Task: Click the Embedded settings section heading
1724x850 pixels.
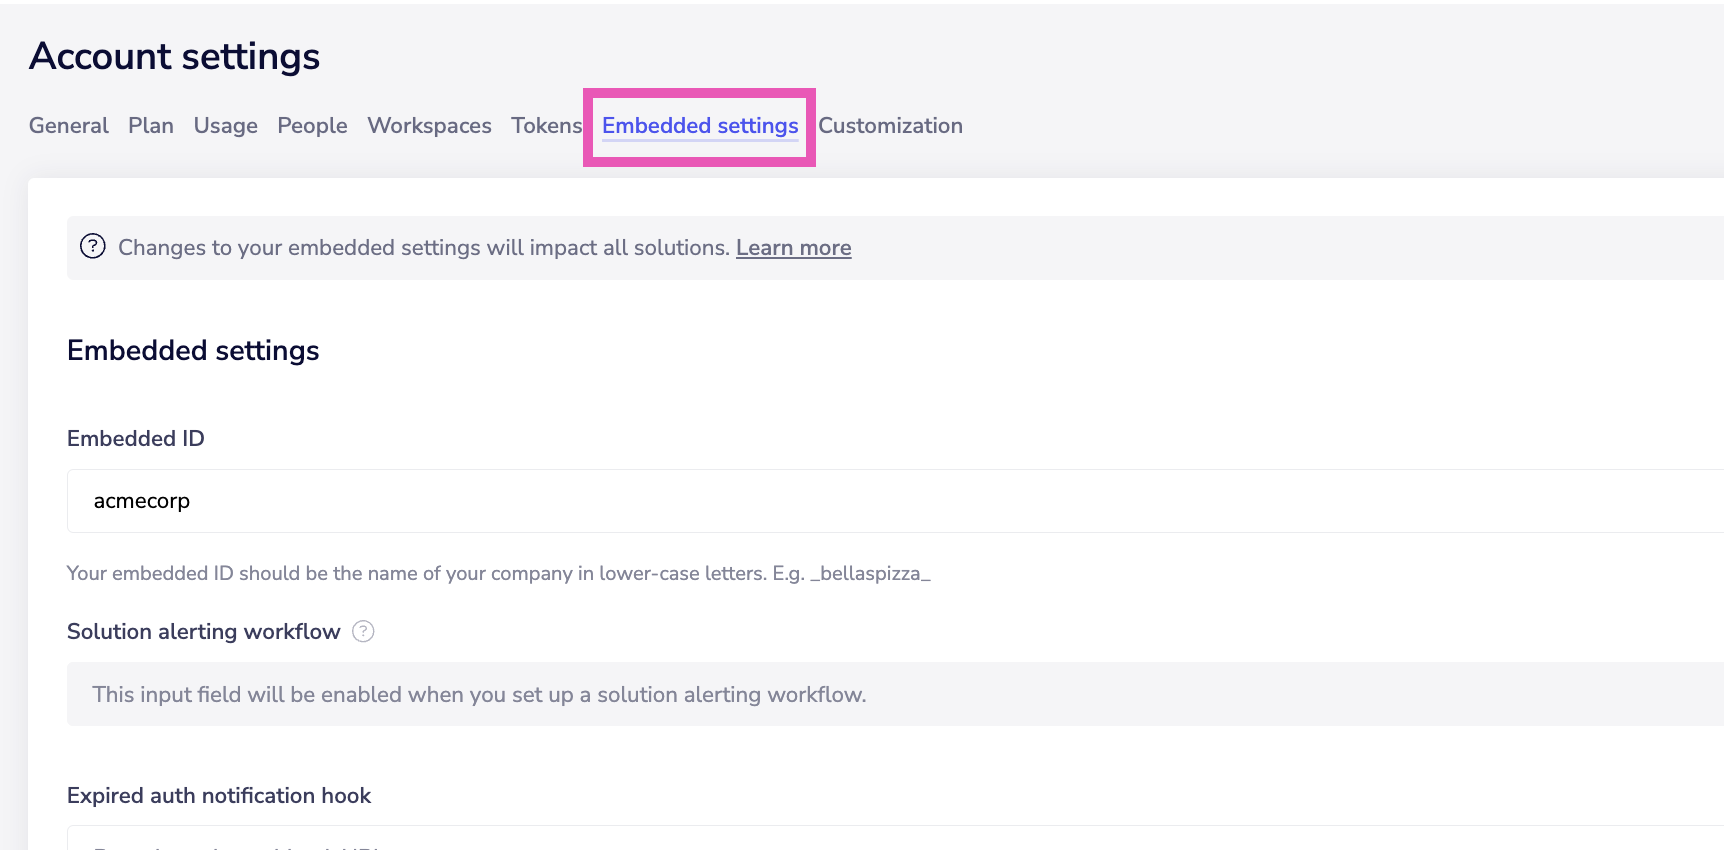Action: coord(192,350)
